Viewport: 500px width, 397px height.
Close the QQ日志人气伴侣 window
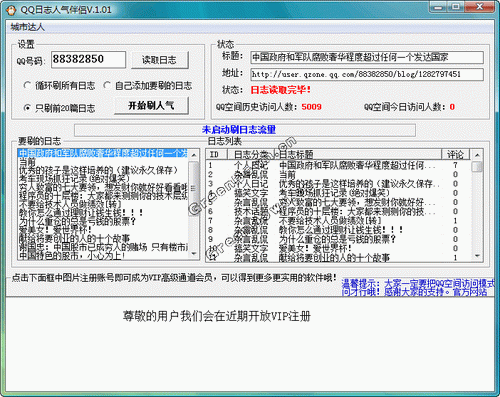coord(480,7)
